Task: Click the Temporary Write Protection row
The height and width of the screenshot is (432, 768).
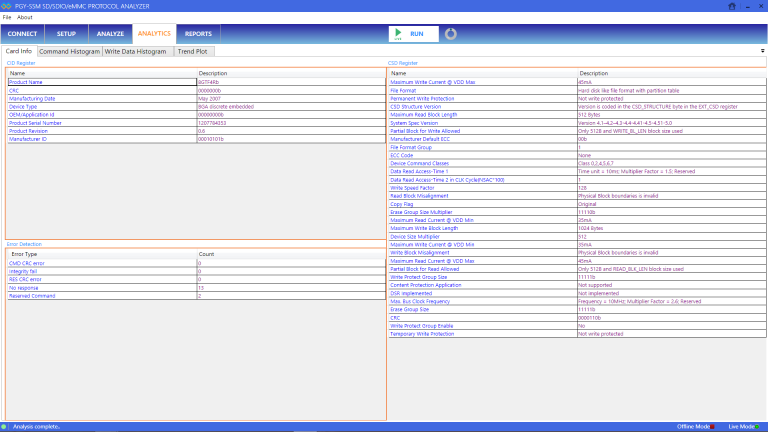Action: click(577, 334)
